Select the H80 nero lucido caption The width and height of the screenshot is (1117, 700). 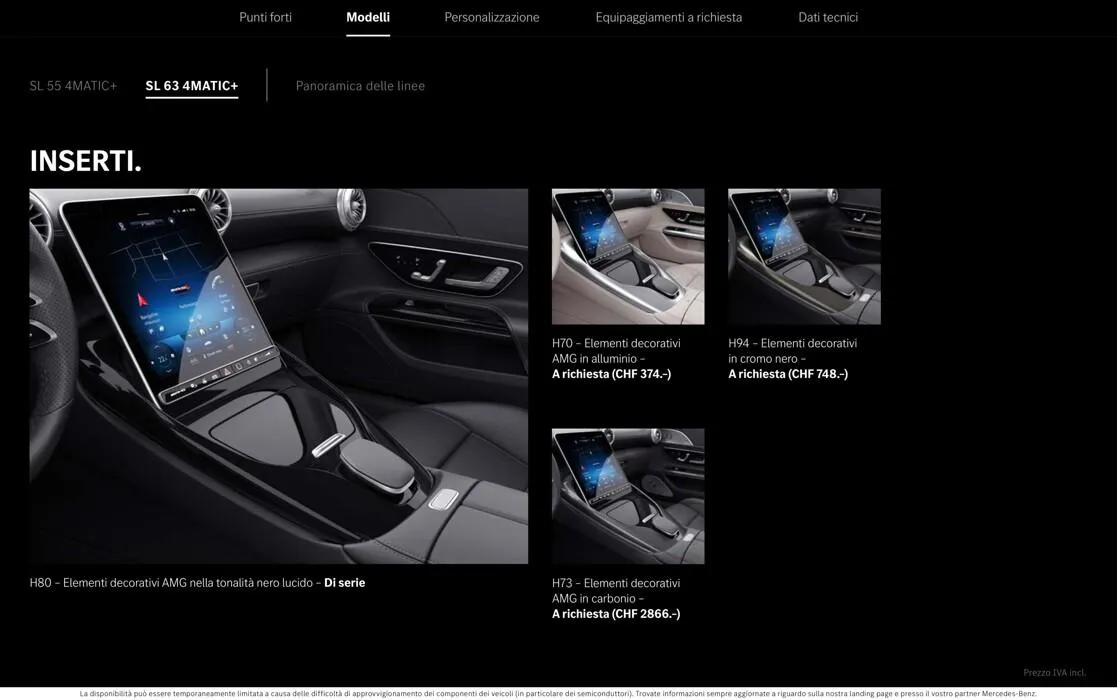click(x=198, y=581)
